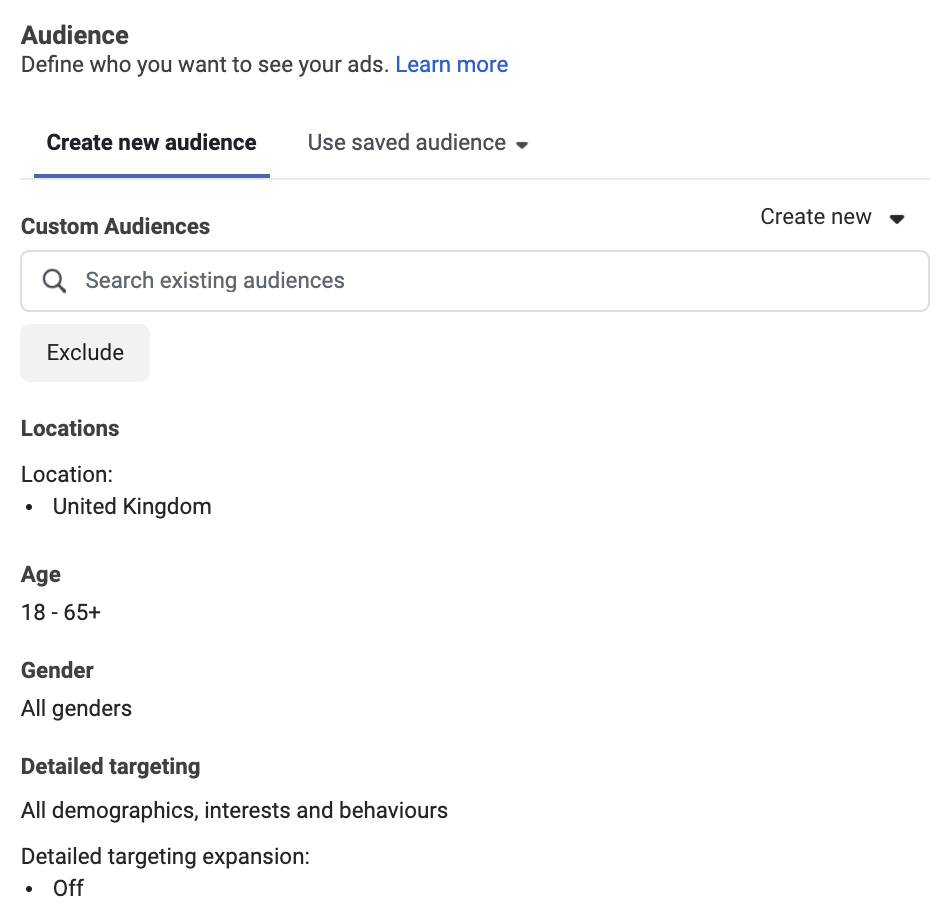This screenshot has width=950, height=924.
Task: Click the magnifying glass search icon
Action: point(55,281)
